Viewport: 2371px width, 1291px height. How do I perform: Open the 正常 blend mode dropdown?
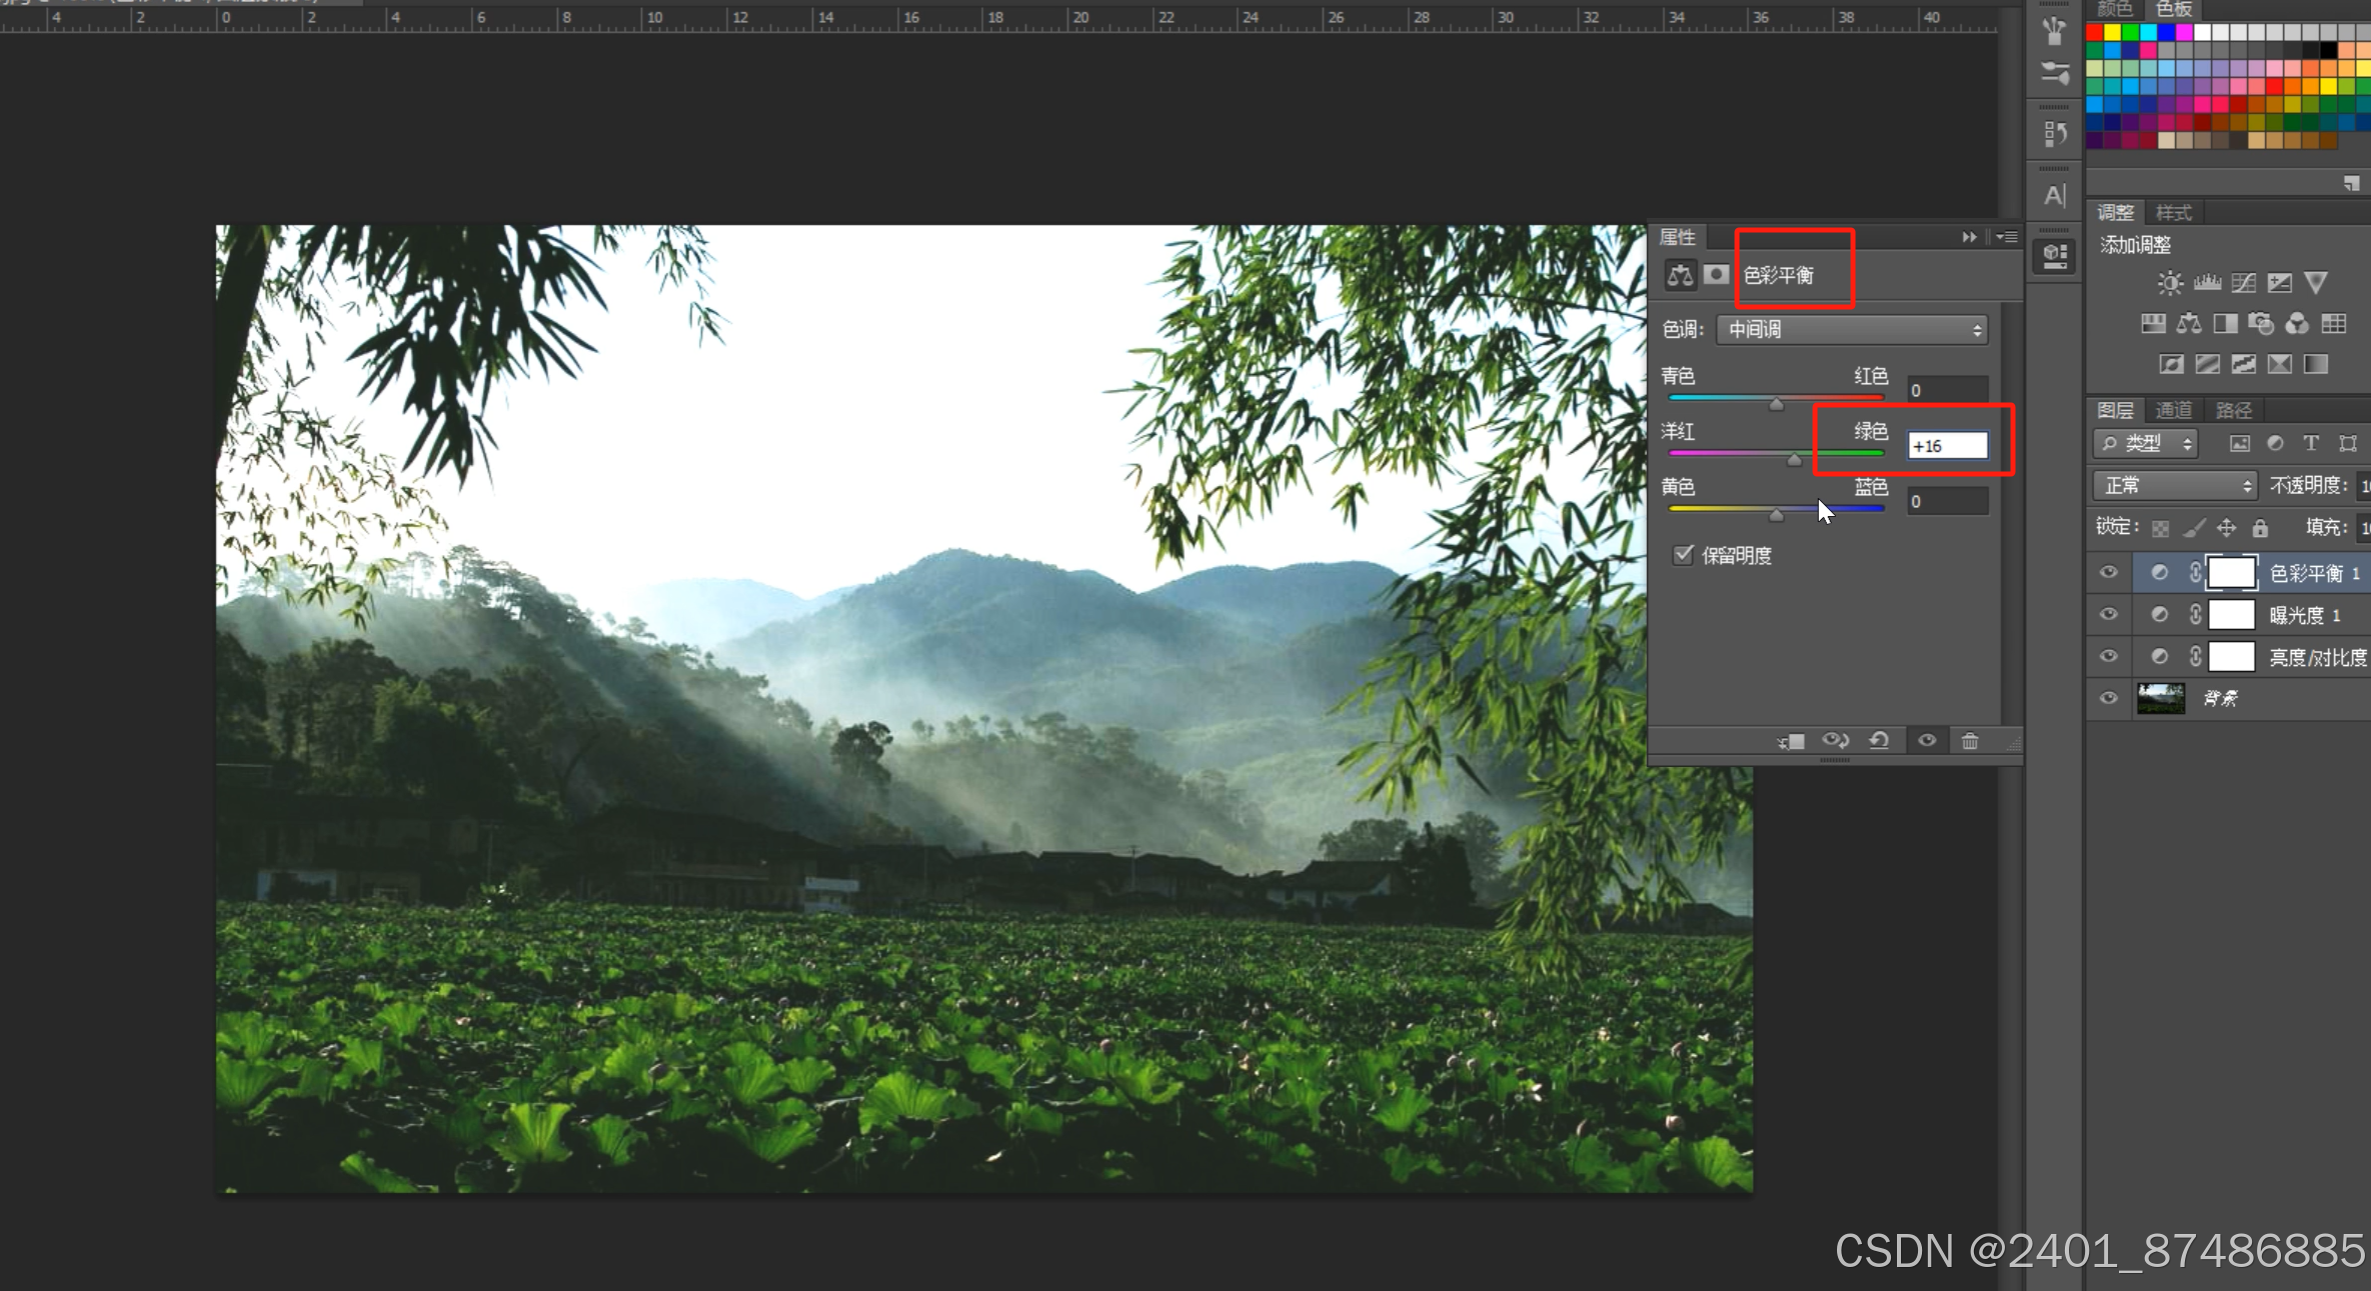pyautogui.click(x=2174, y=486)
